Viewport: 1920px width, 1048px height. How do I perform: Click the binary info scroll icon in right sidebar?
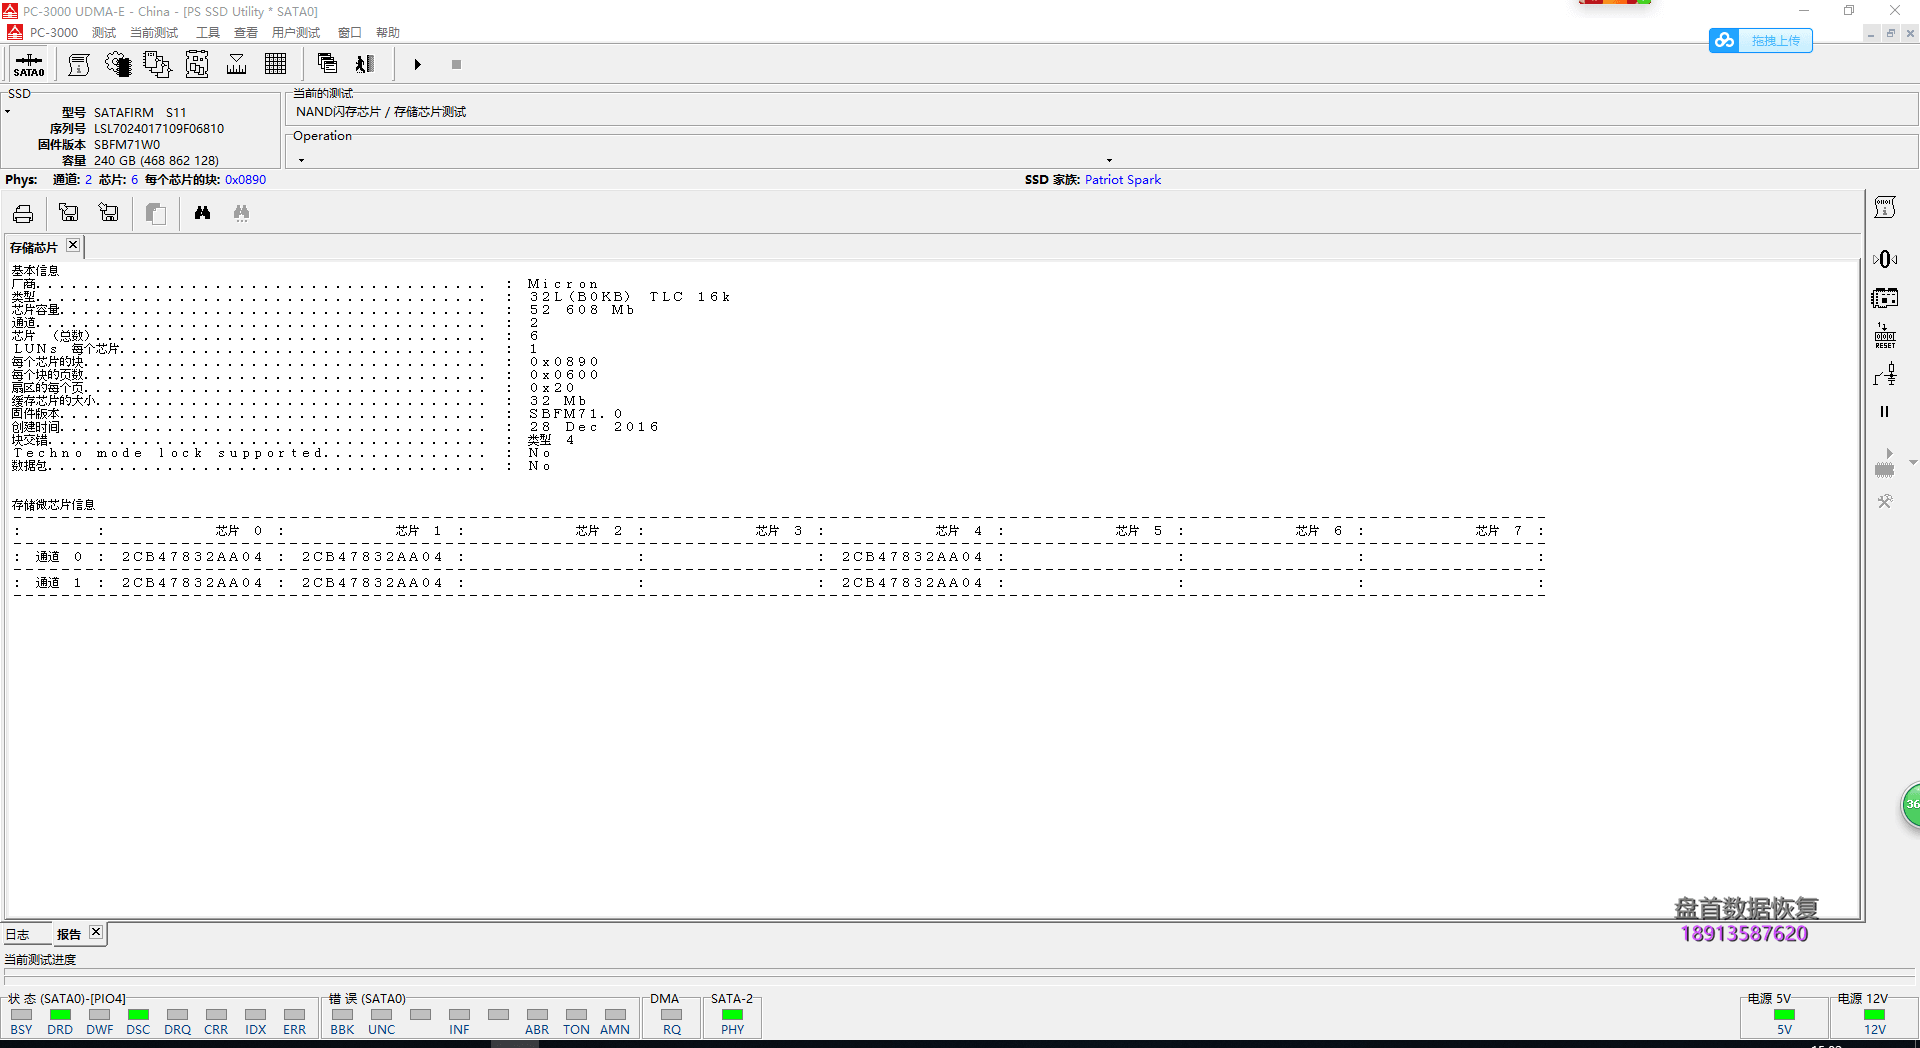click(1885, 208)
